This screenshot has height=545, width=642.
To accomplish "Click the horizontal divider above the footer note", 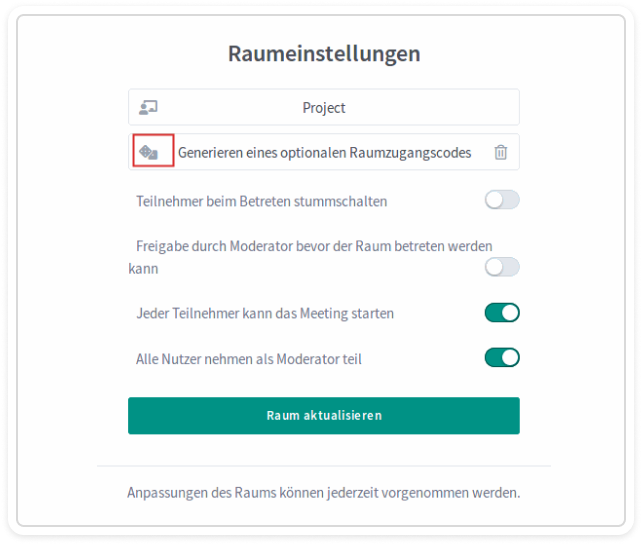I will tap(323, 466).
